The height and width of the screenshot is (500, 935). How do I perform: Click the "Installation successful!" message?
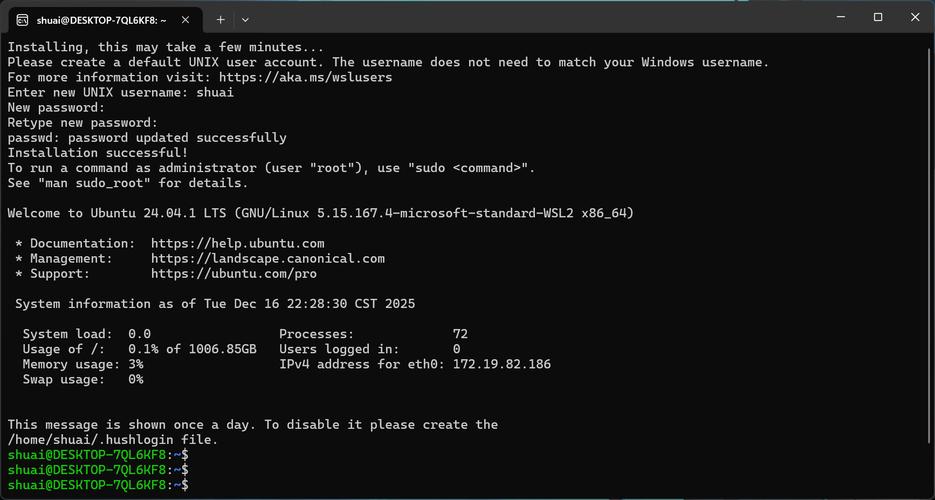click(x=90, y=153)
